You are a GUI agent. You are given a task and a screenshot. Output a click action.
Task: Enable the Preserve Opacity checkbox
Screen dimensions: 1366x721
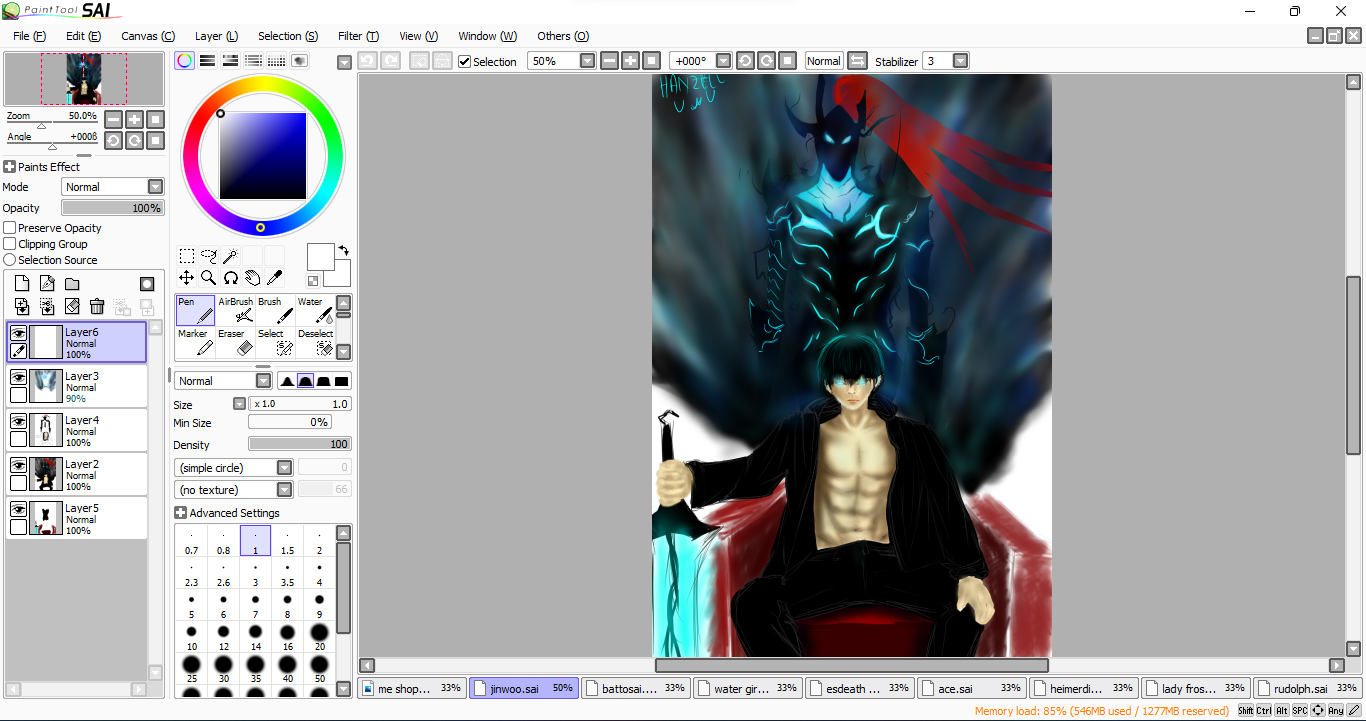[10, 228]
